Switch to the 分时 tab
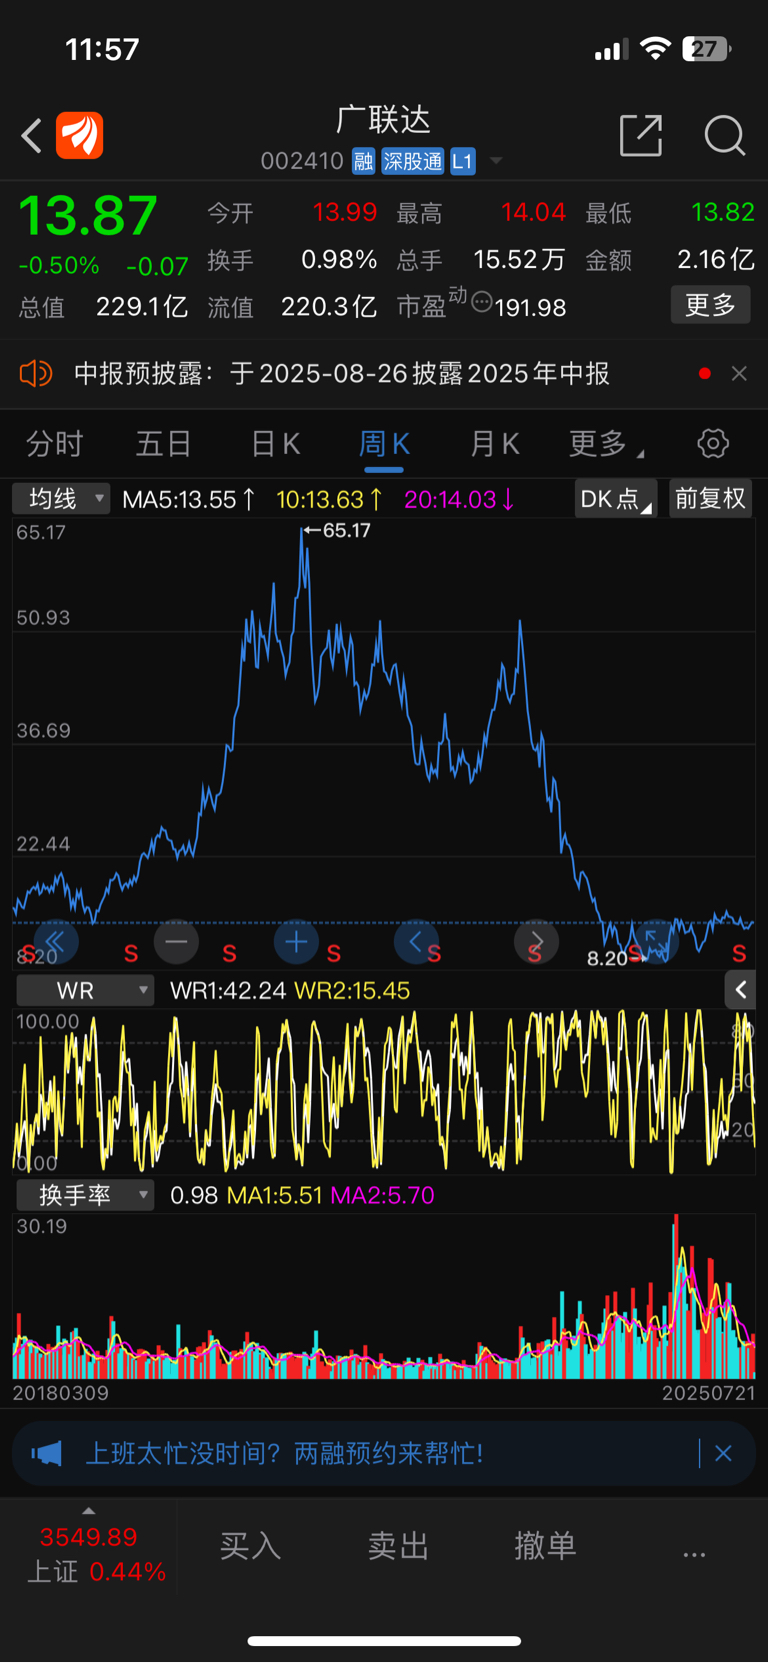The width and height of the screenshot is (768, 1663). [x=54, y=443]
